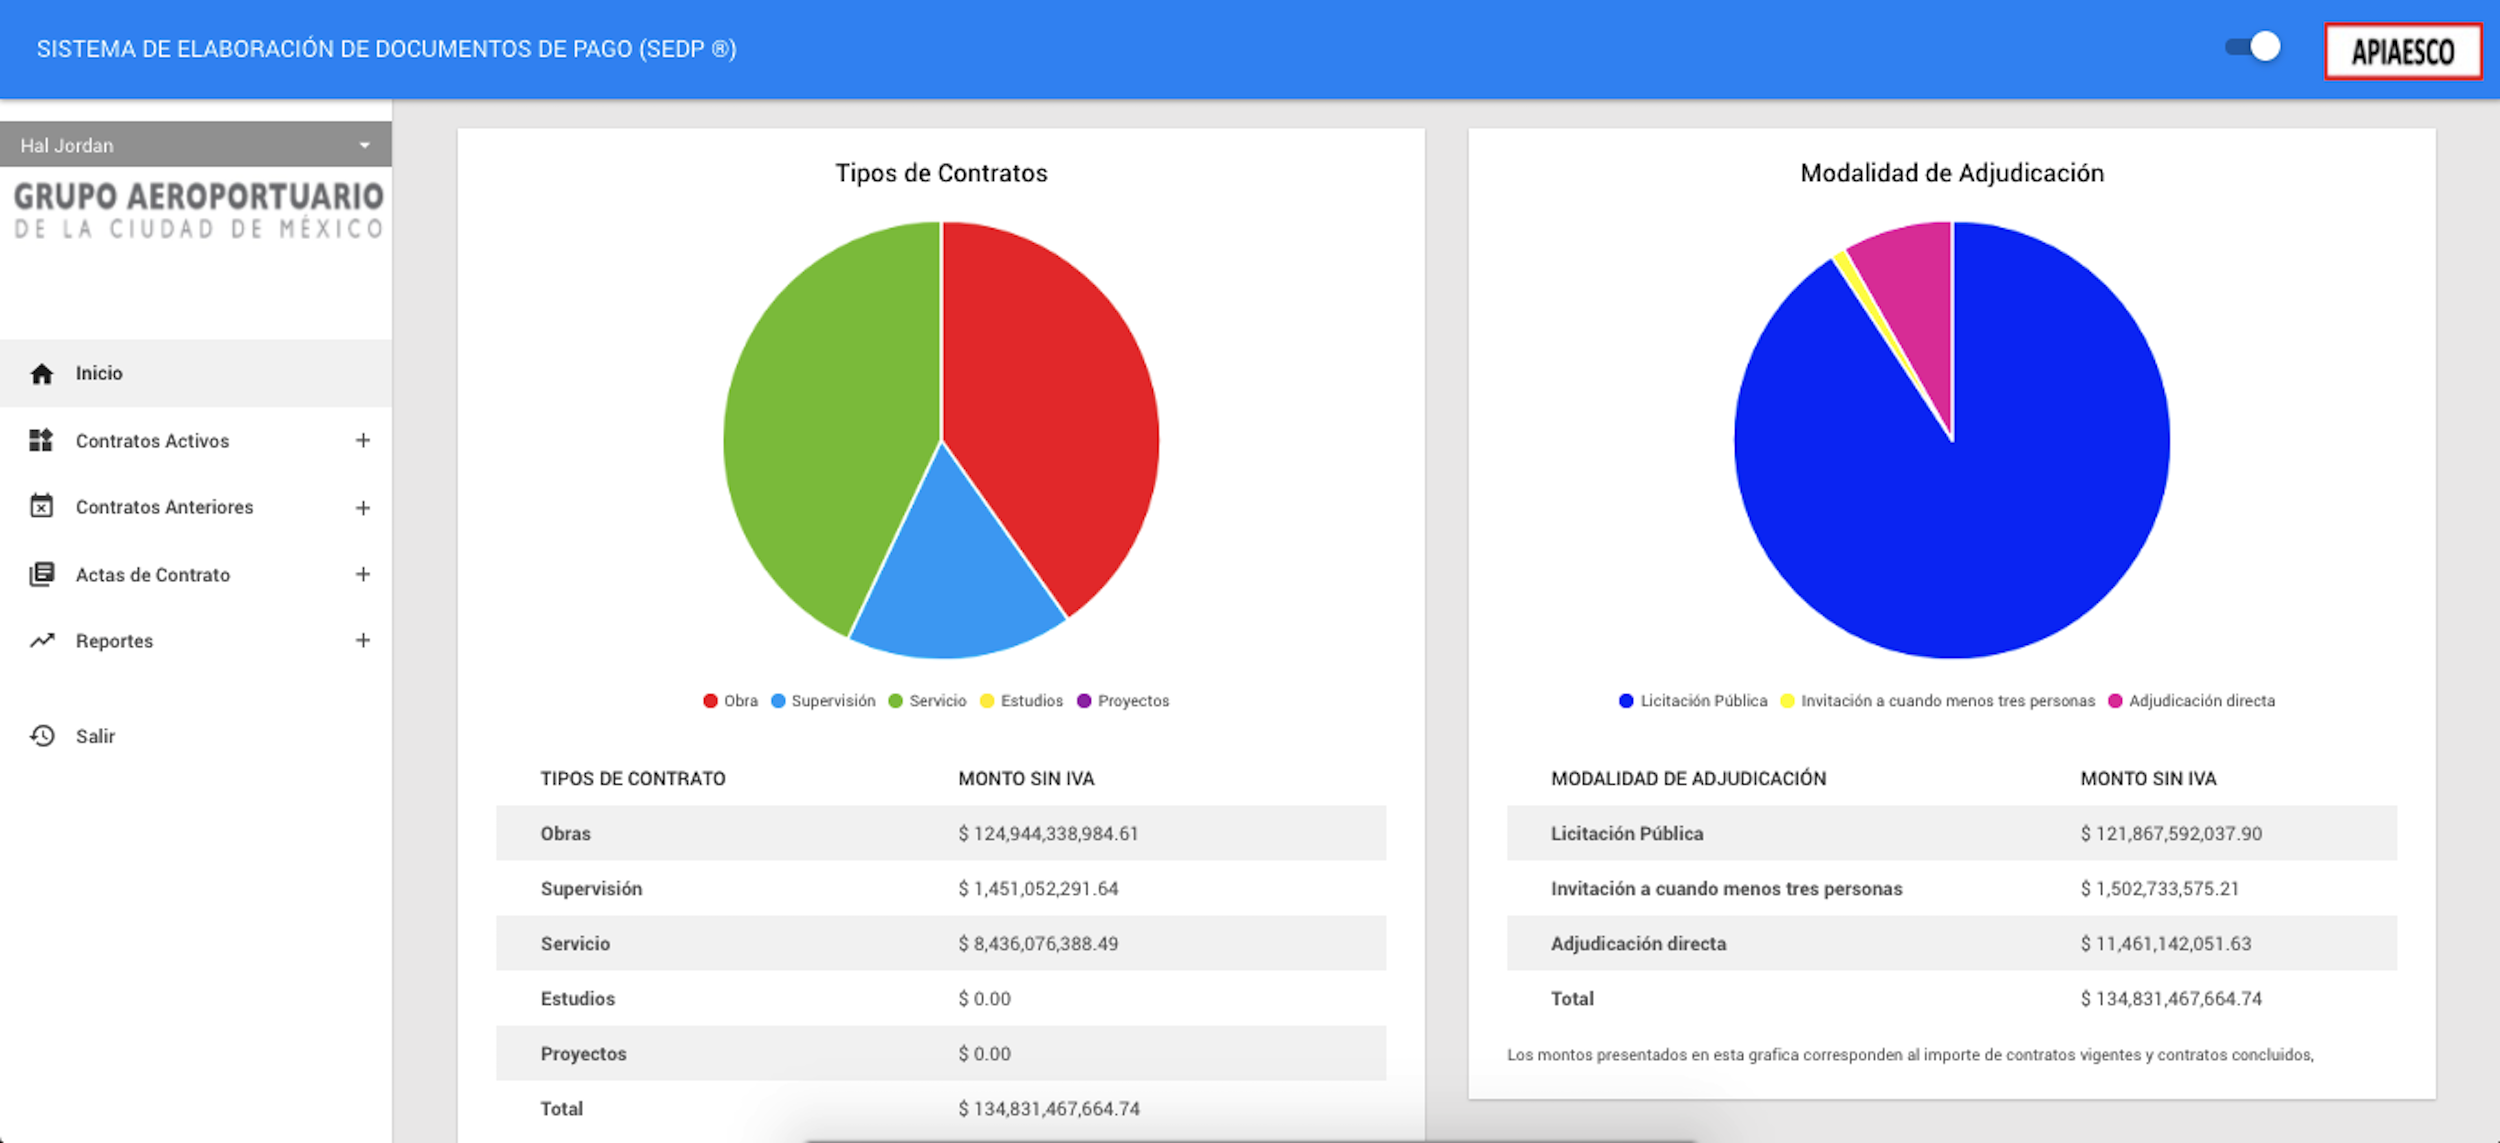Toggle Licitación Pública legend entry

coord(1693,701)
